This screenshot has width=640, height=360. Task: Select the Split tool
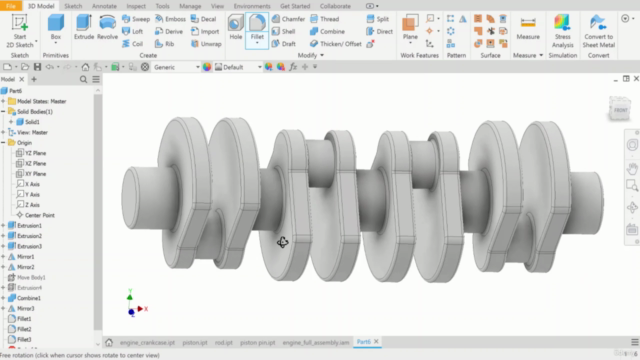click(x=378, y=19)
